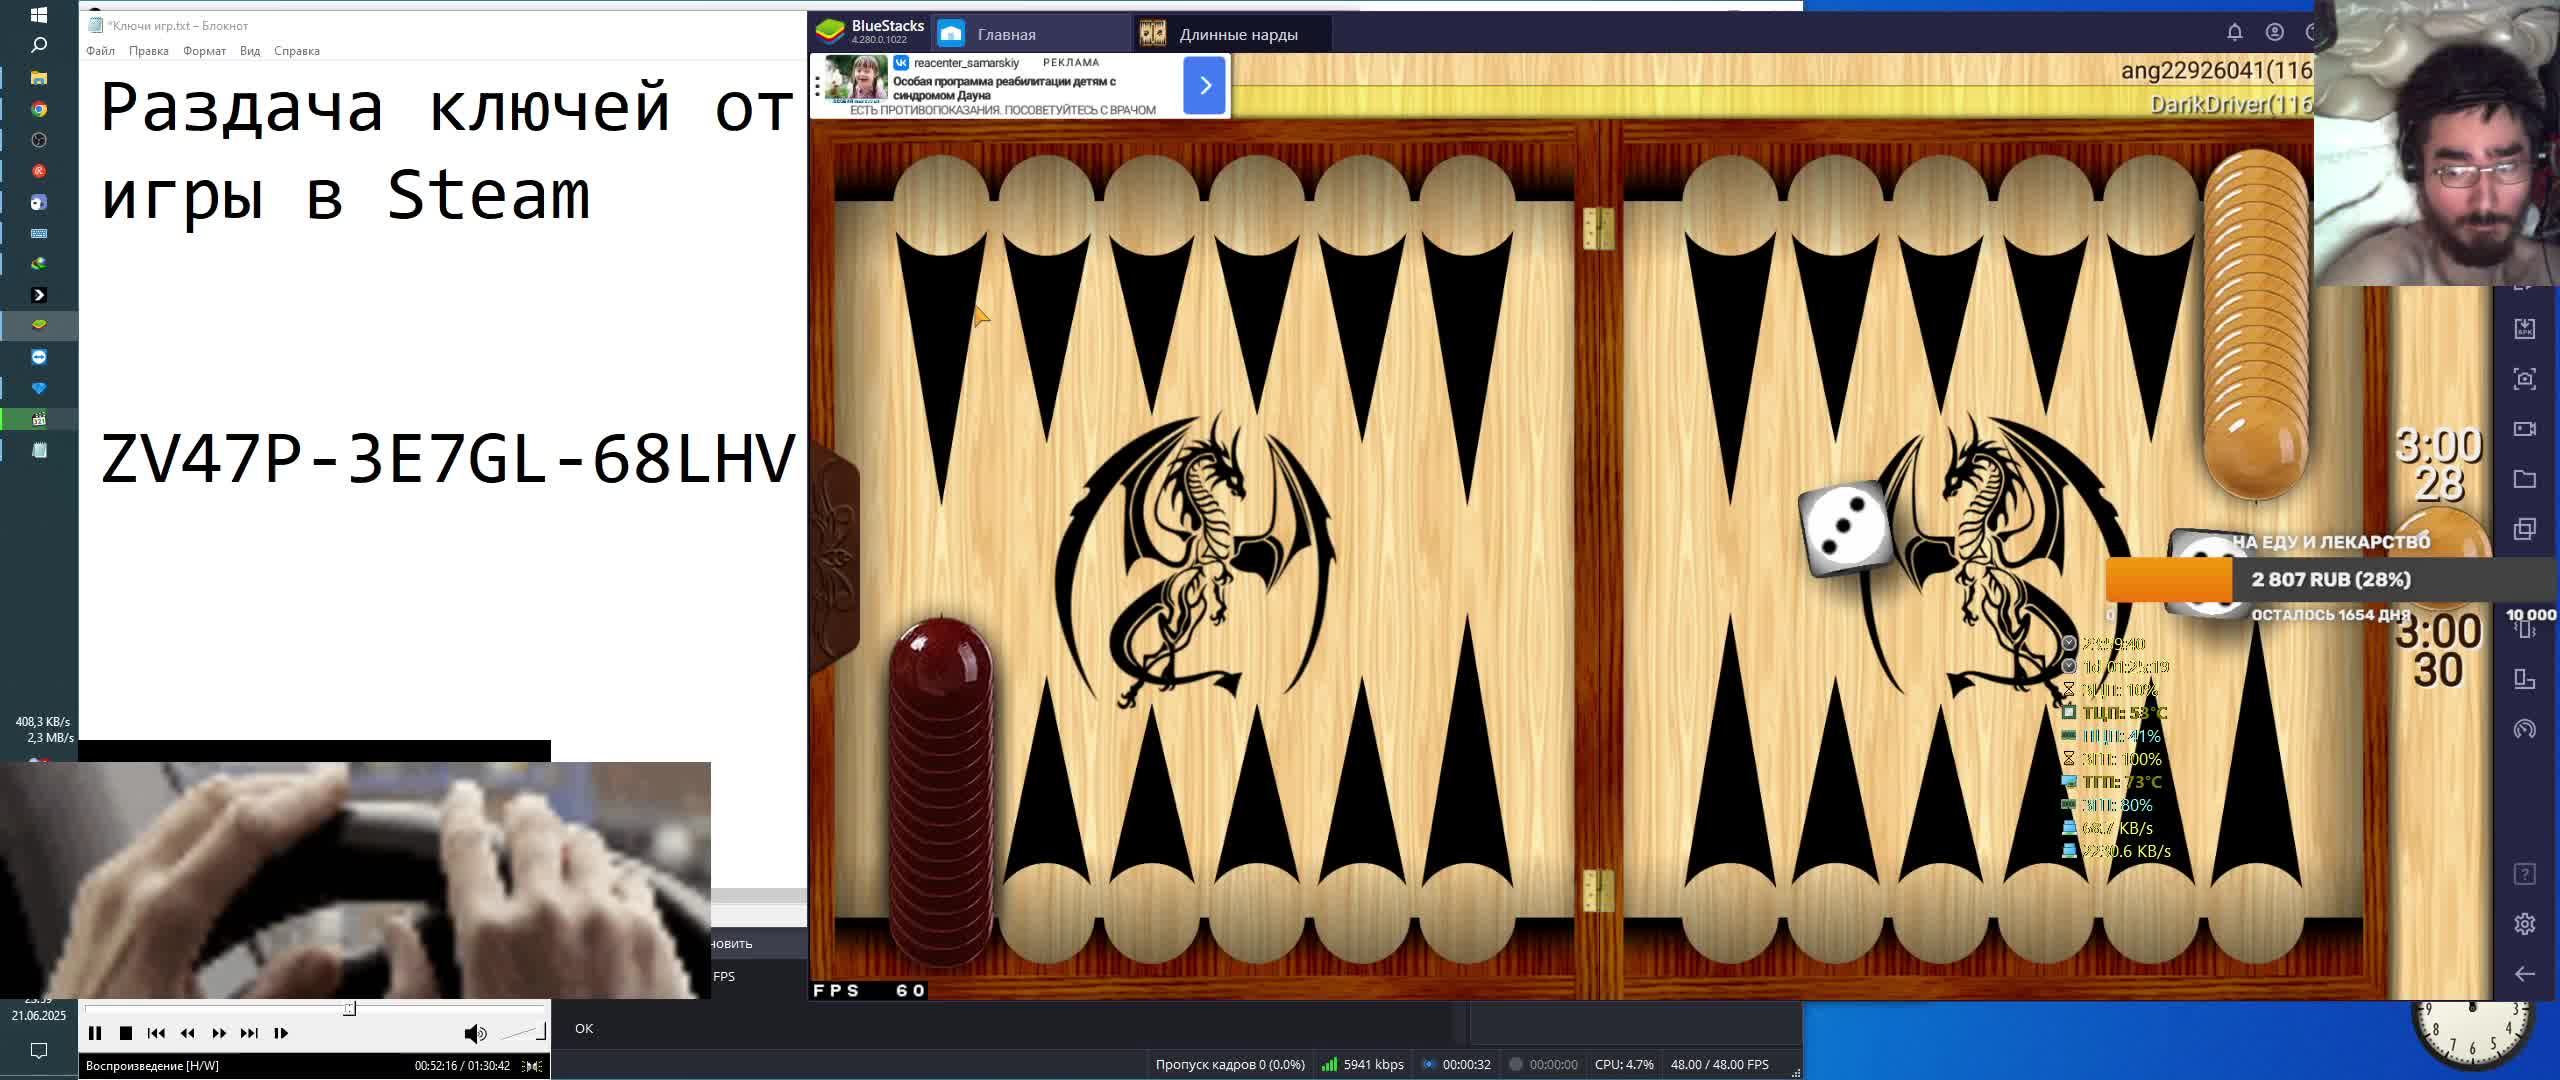Click BlueStacks back arrow
The image size is (2560, 1080).
click(2524, 974)
